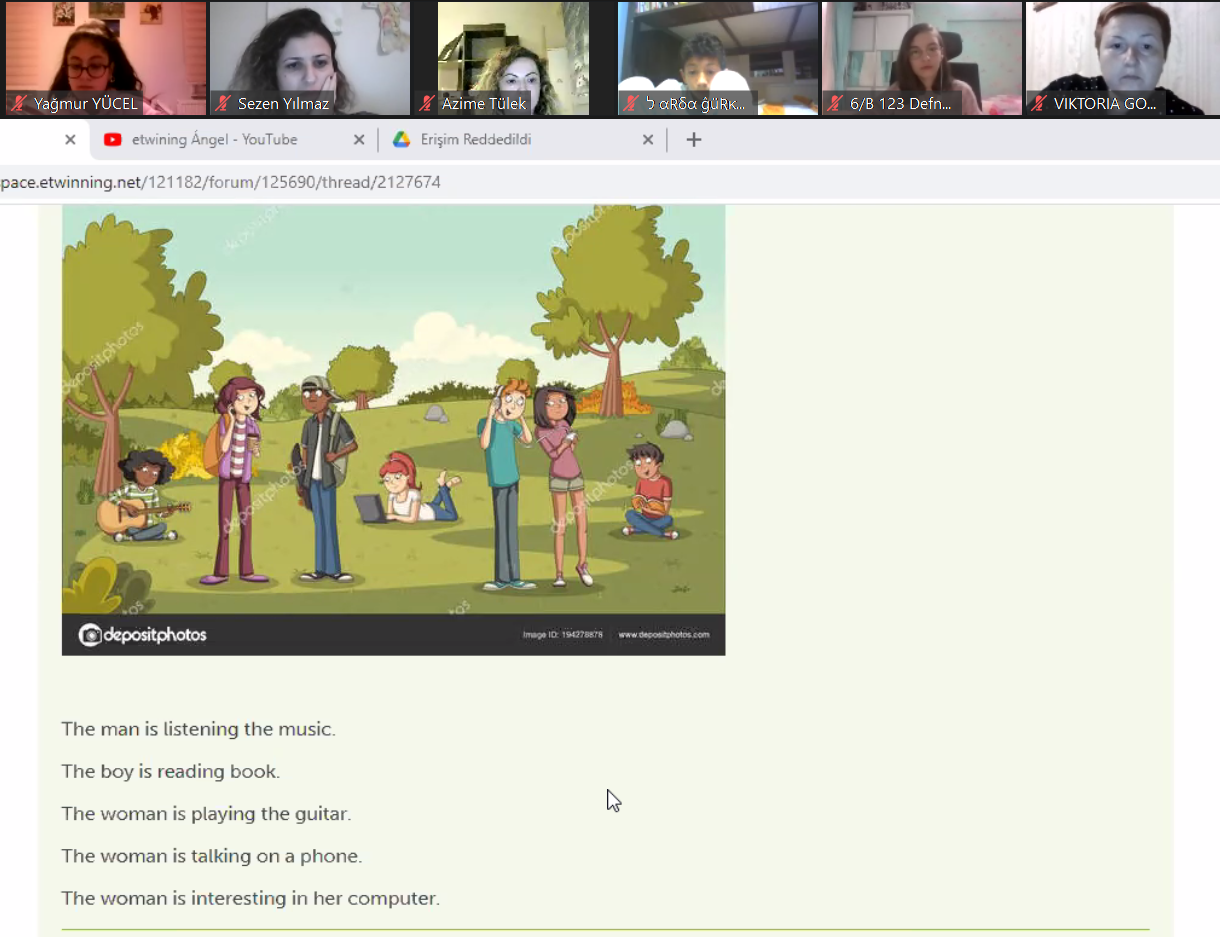Click the park cartoon image in the forum post
The height and width of the screenshot is (937, 1220).
[393, 410]
